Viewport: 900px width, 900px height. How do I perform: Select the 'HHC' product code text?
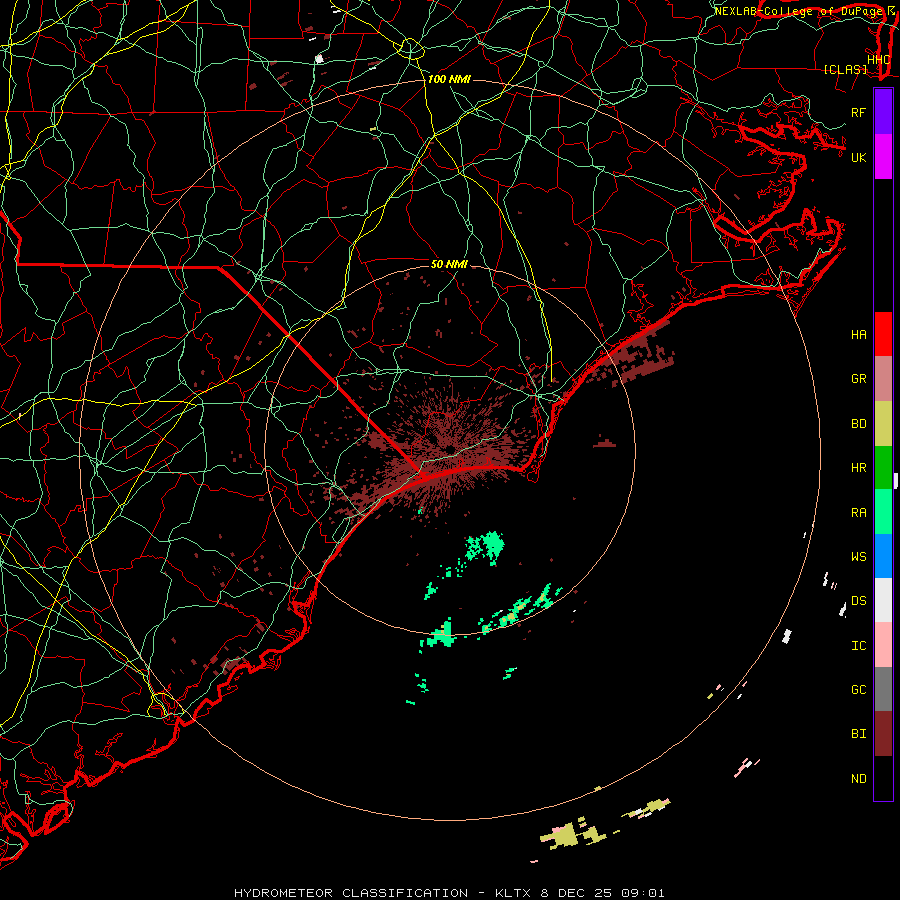(878, 60)
